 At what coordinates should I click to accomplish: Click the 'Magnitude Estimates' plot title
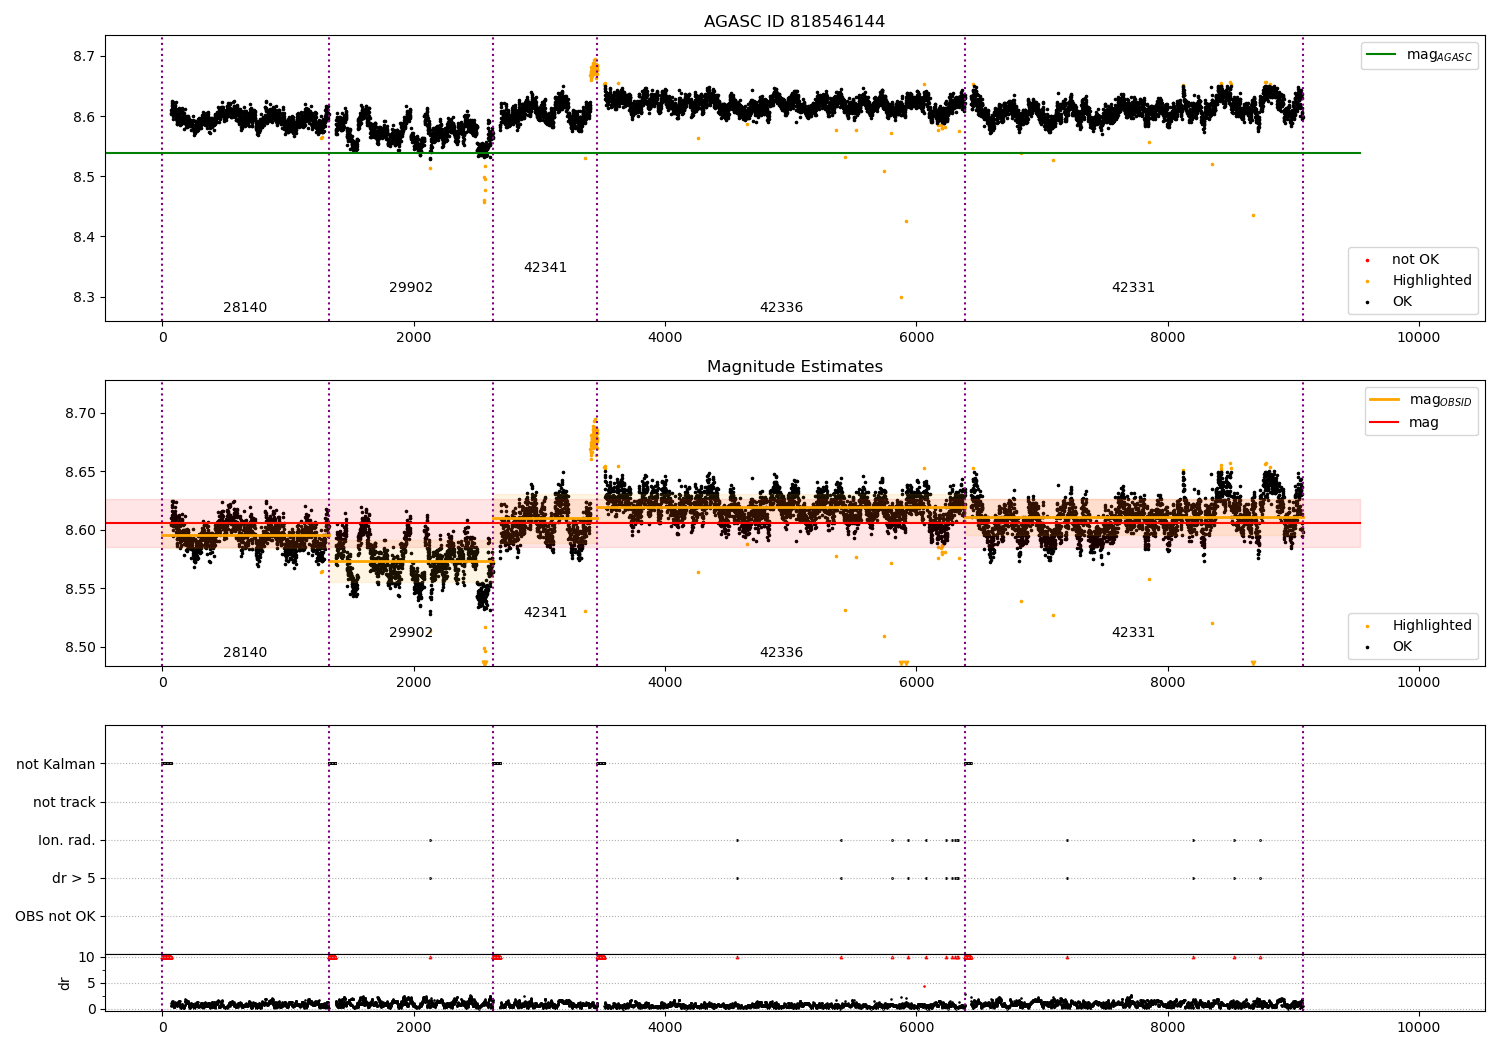tap(794, 367)
